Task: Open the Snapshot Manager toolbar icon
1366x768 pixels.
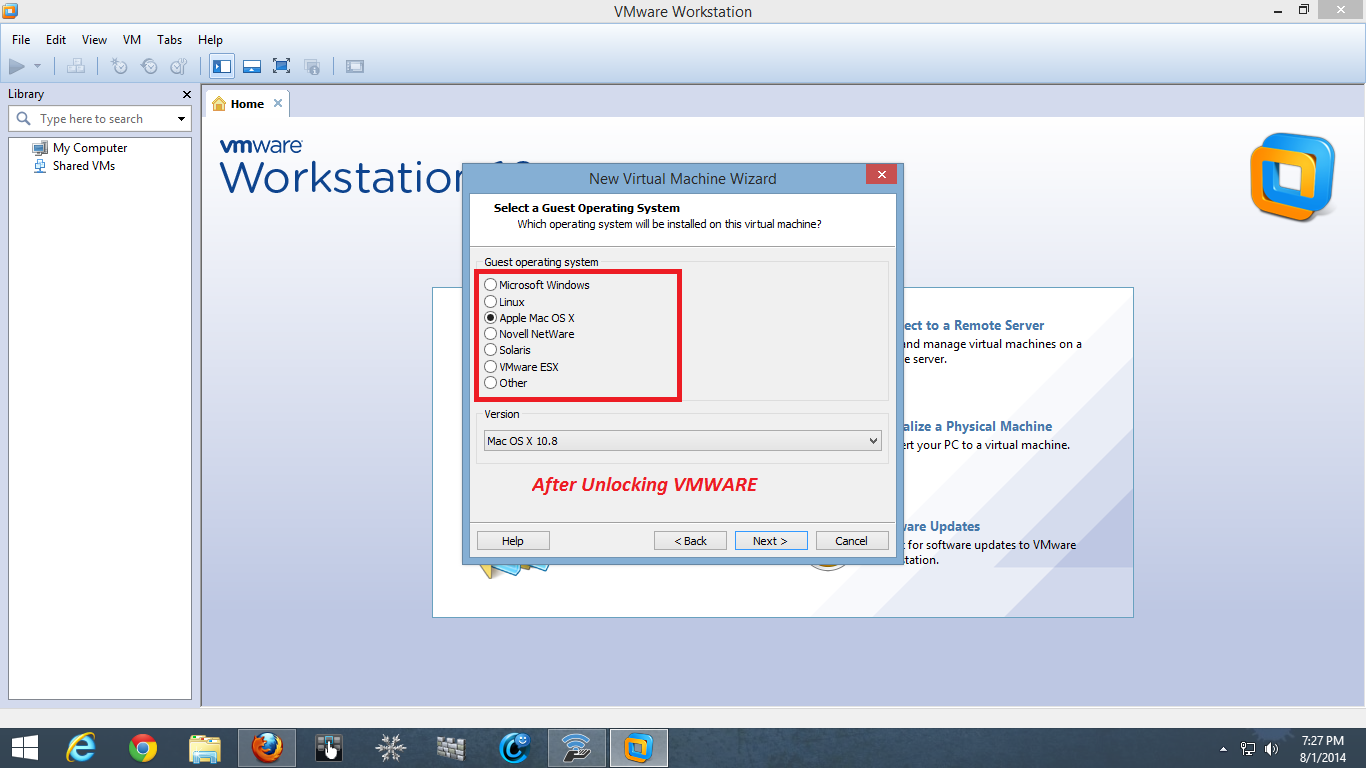Action: (x=179, y=66)
